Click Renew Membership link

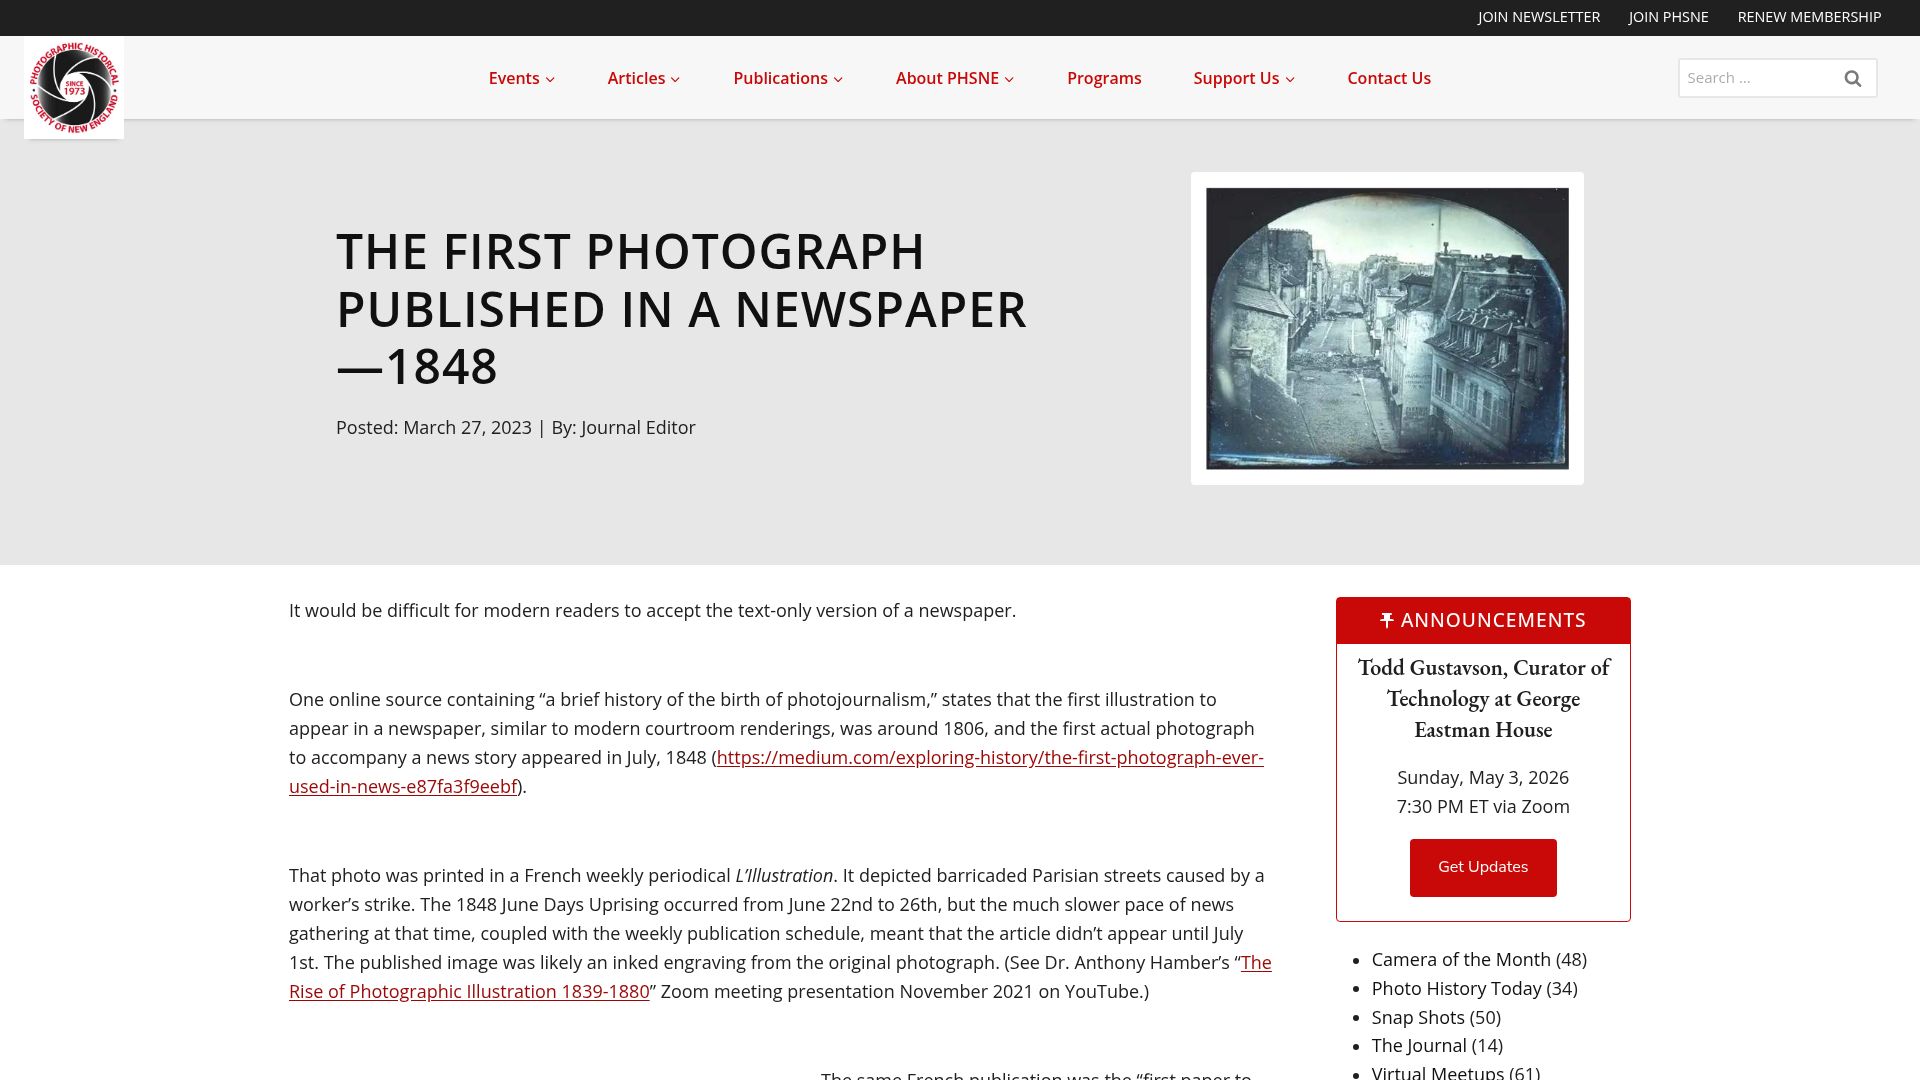[x=1809, y=17]
